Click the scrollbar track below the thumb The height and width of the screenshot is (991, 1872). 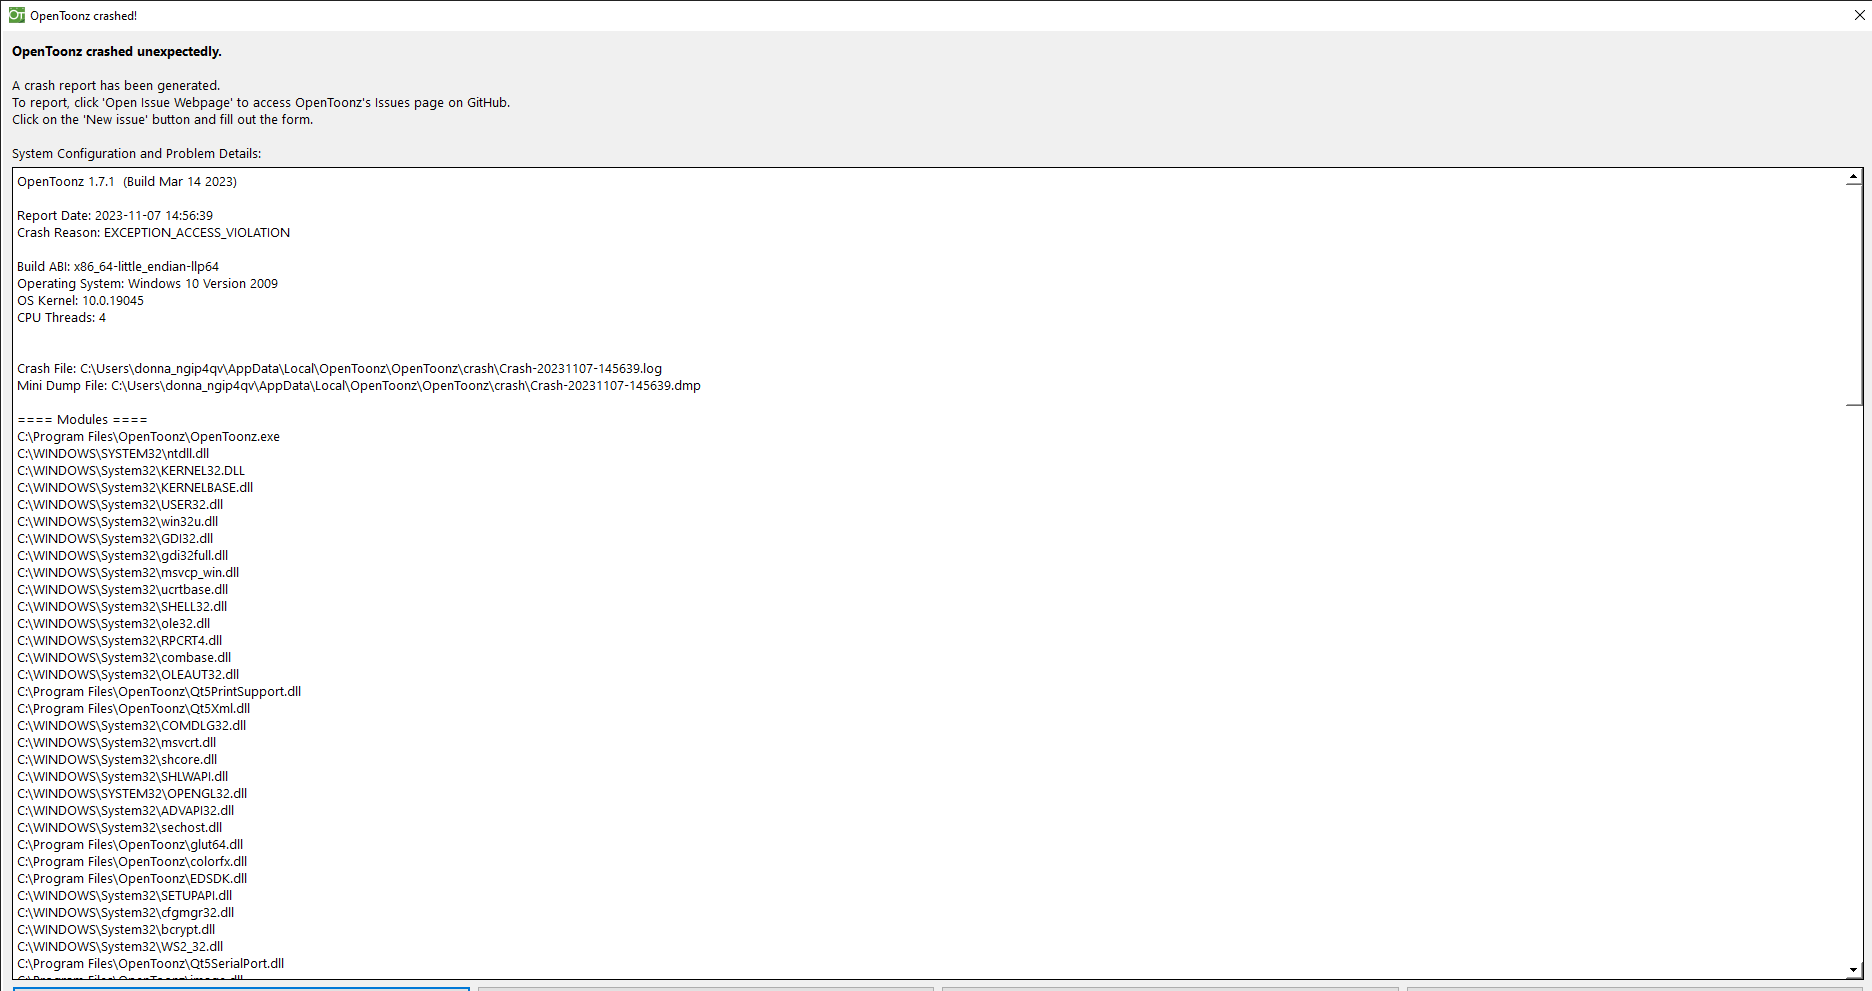pos(1854,650)
